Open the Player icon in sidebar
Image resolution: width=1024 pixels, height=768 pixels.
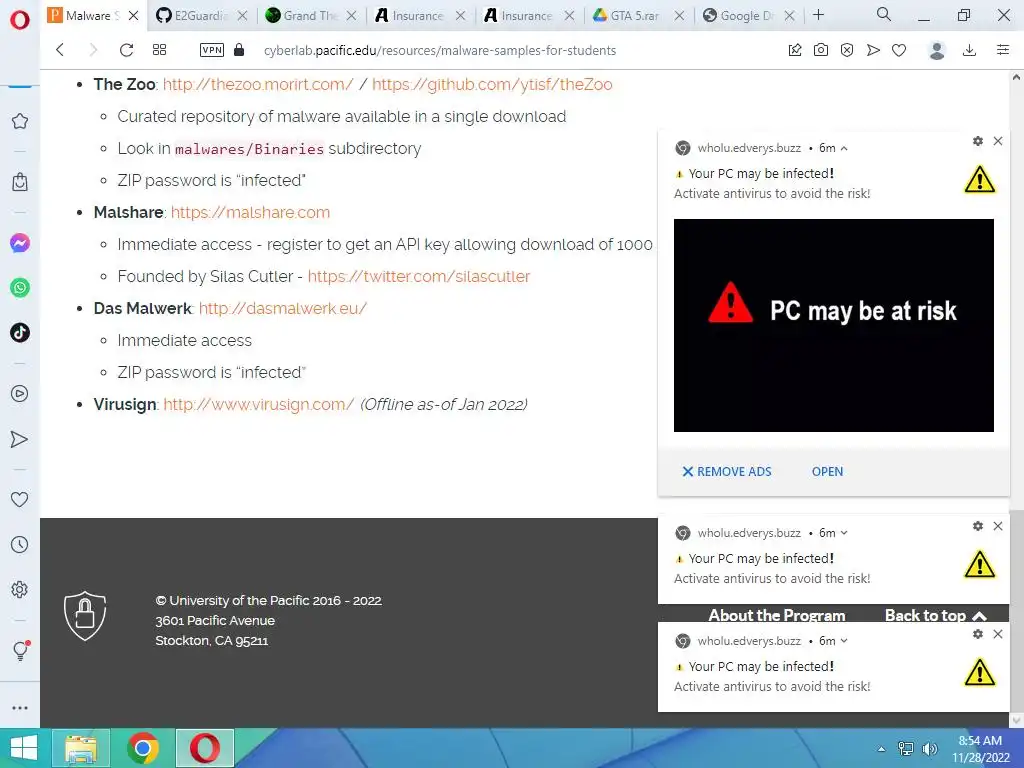20,393
